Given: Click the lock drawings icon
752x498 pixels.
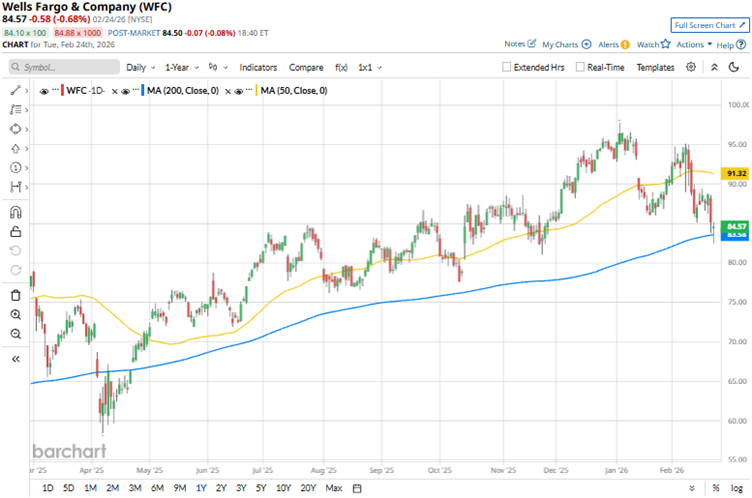Looking at the screenshot, I should [16, 232].
